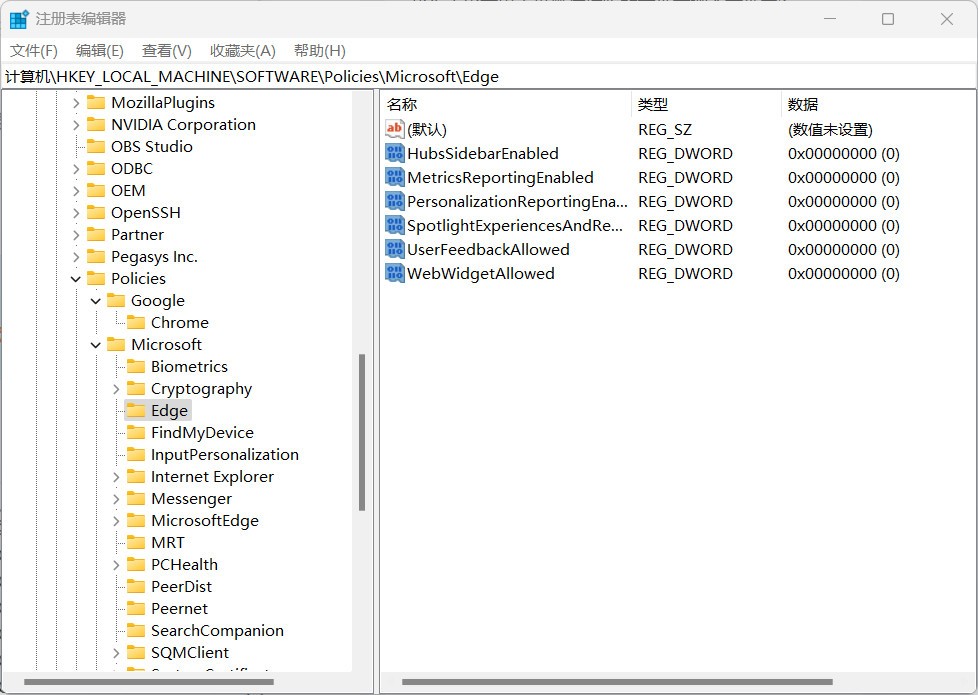Close the Registry Editor window
The height and width of the screenshot is (695, 978).
tap(946, 19)
